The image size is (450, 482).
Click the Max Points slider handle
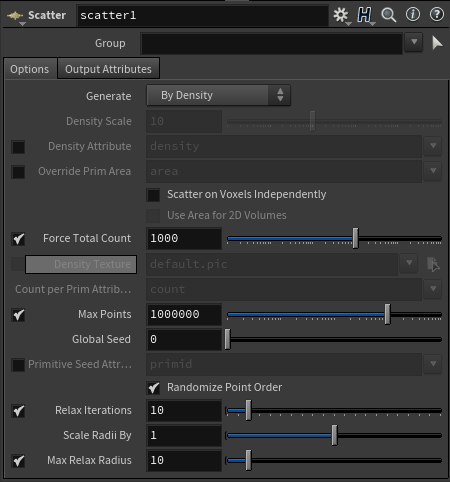pos(387,314)
